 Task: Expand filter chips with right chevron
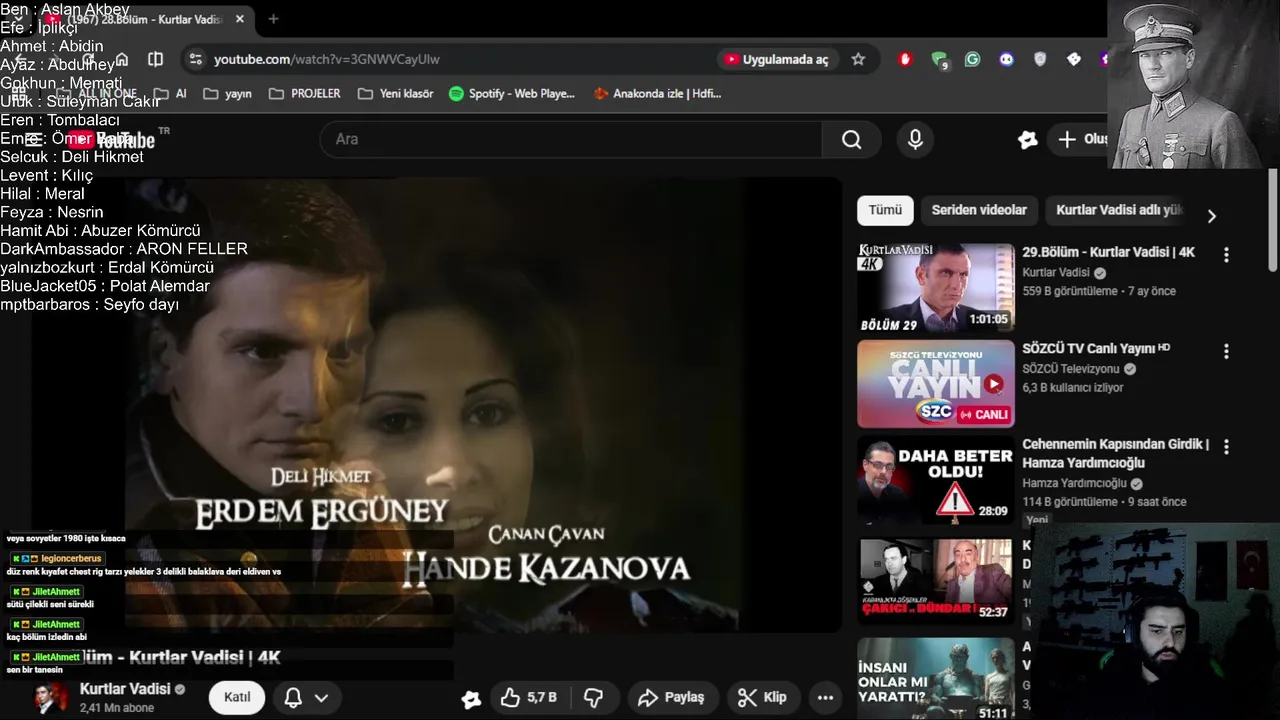pyautogui.click(x=1212, y=216)
